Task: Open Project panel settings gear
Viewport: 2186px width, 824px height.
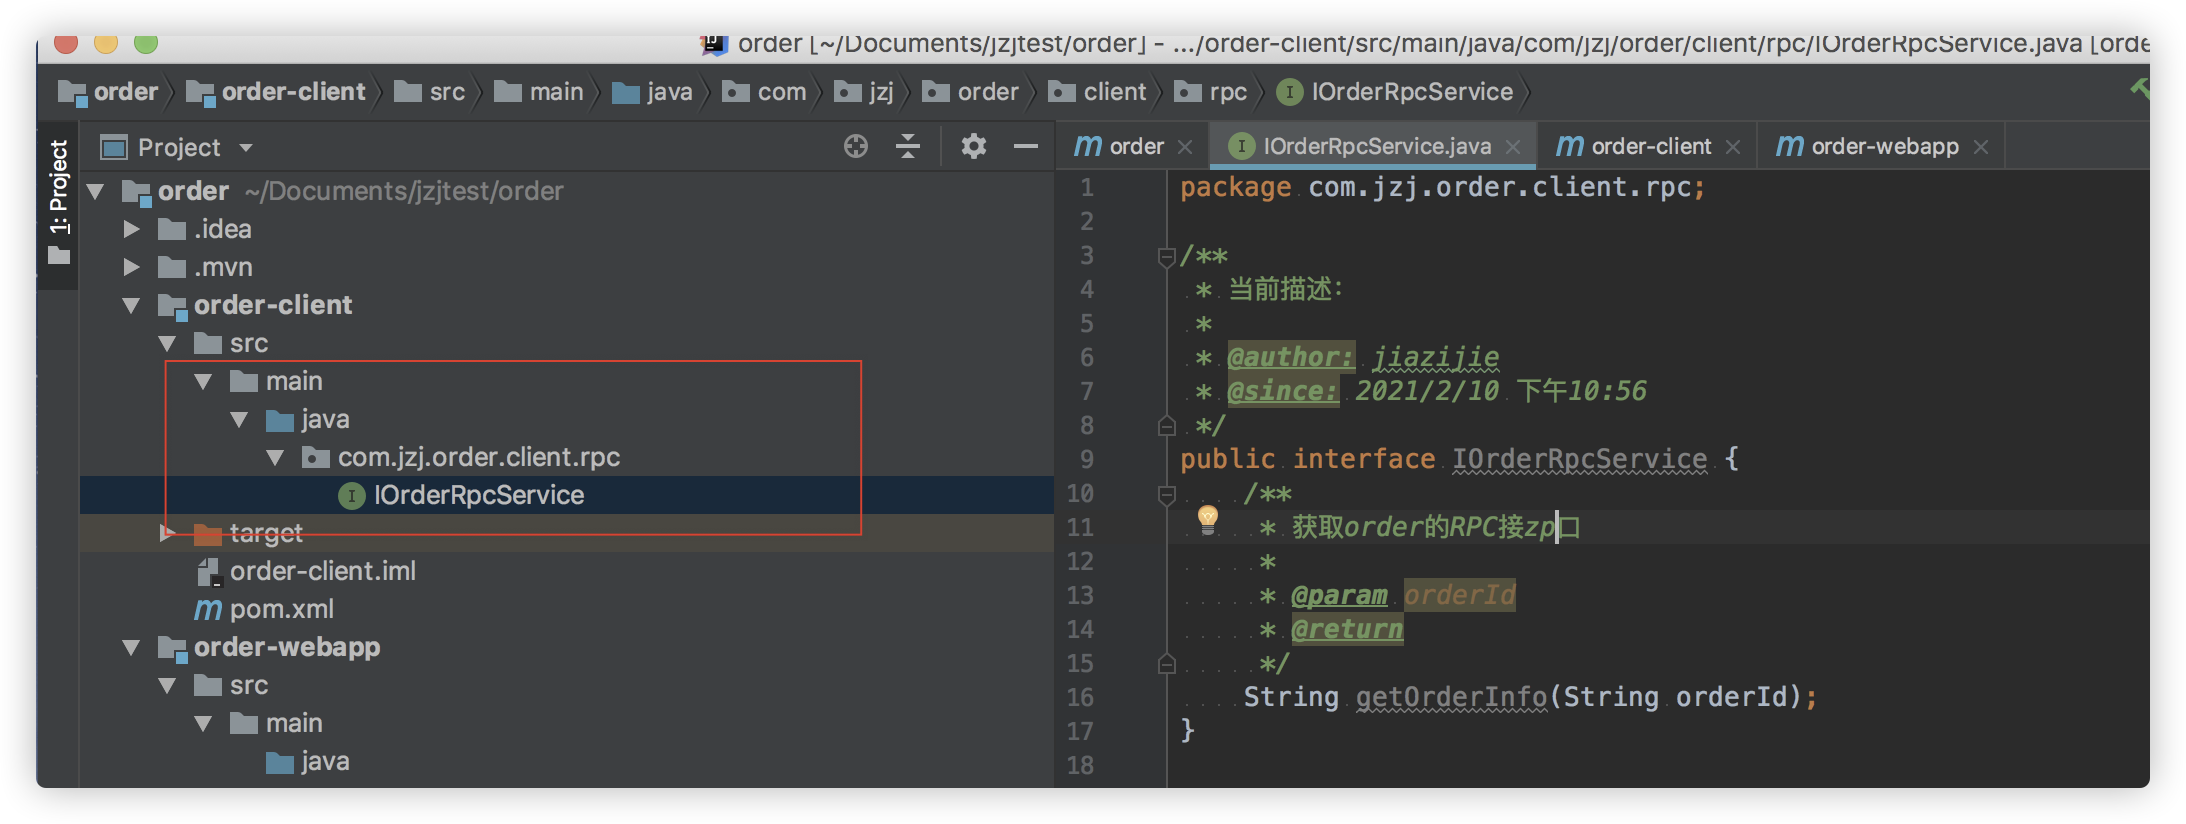Action: click(x=973, y=147)
